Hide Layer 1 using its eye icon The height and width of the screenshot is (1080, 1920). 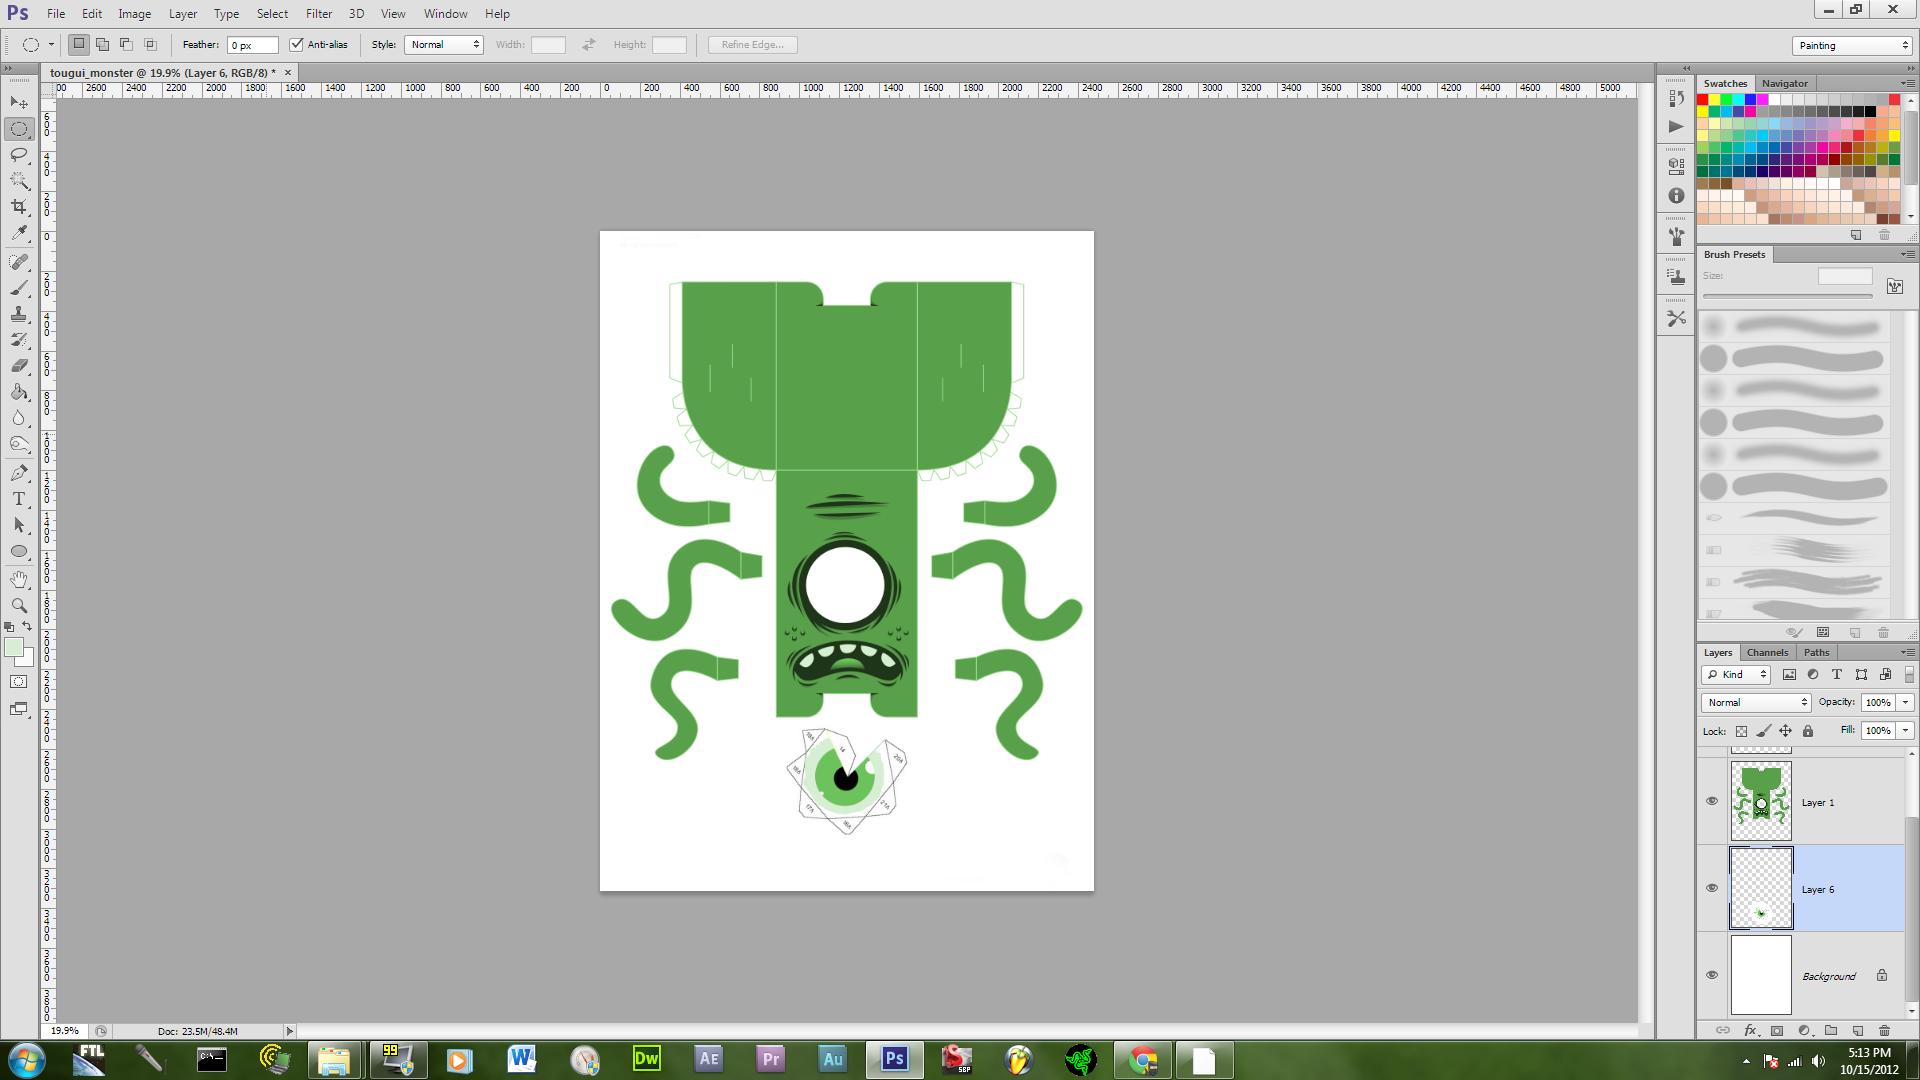pos(1711,802)
